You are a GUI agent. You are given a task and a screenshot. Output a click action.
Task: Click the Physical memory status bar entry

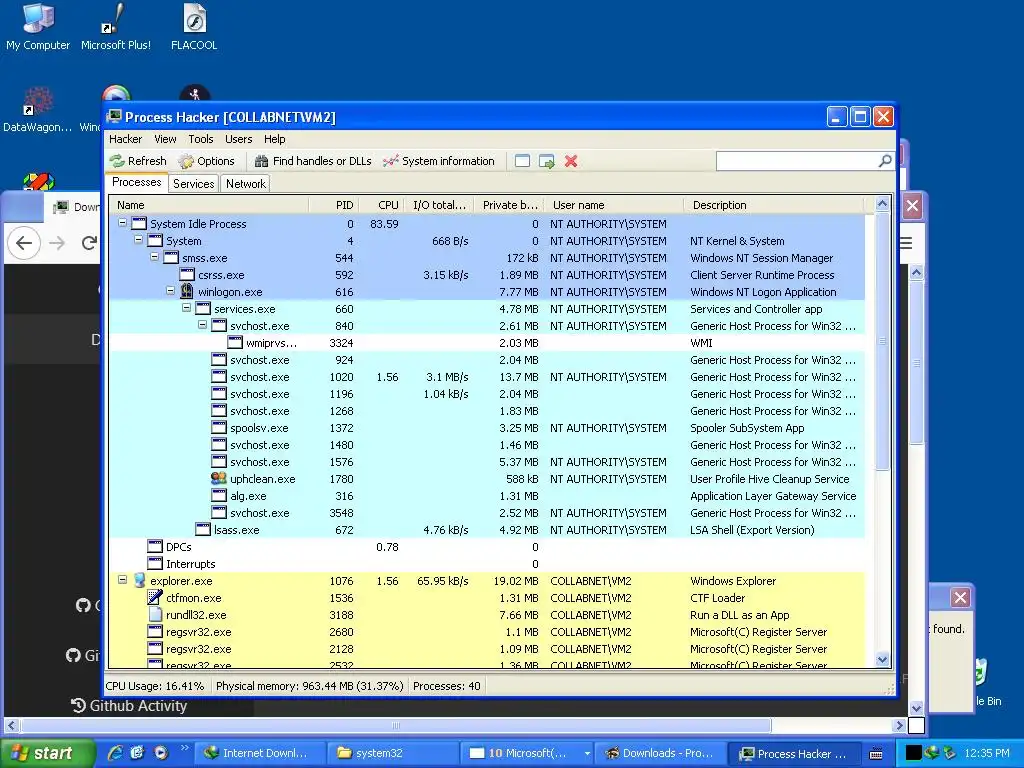coord(310,686)
